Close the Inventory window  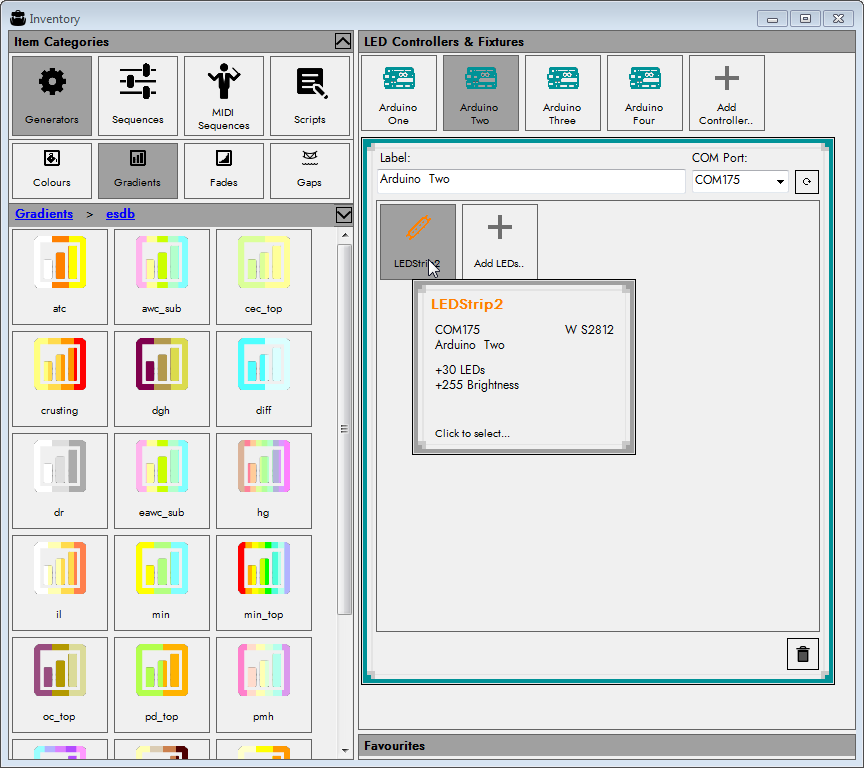point(838,19)
